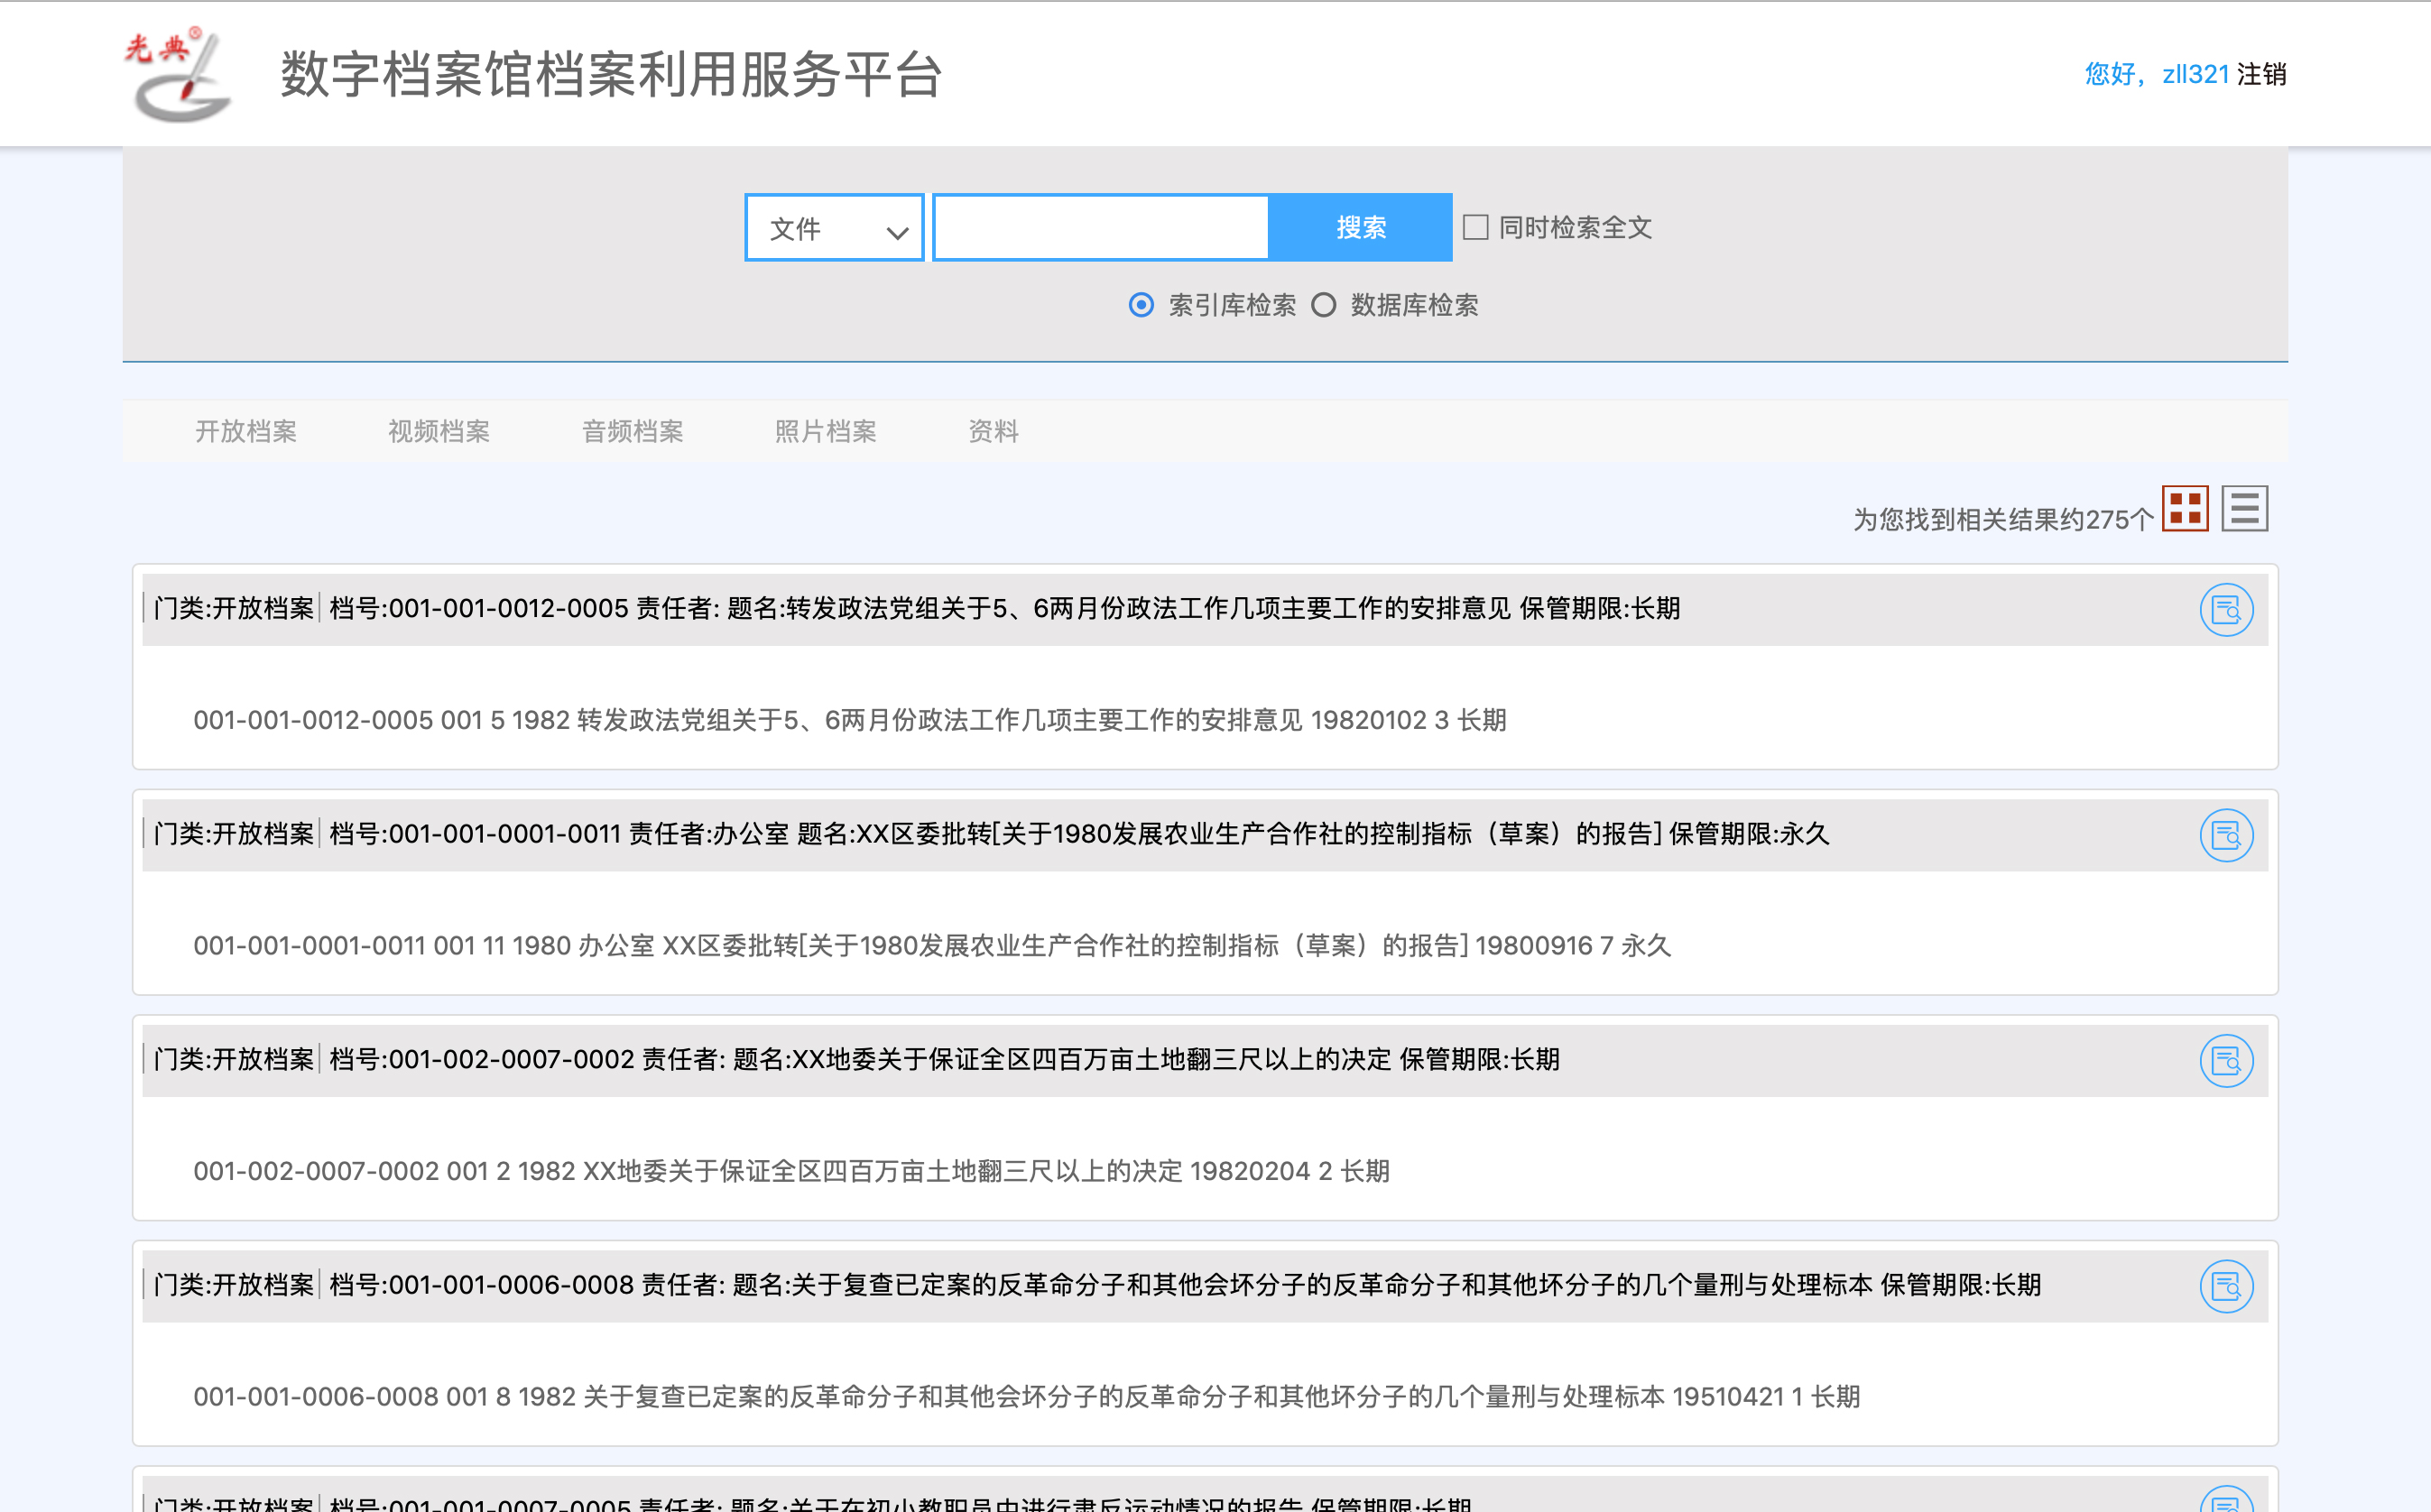Open detail icon for record 001-001-0006-0008
The height and width of the screenshot is (1512, 2431).
pos(2226,1286)
